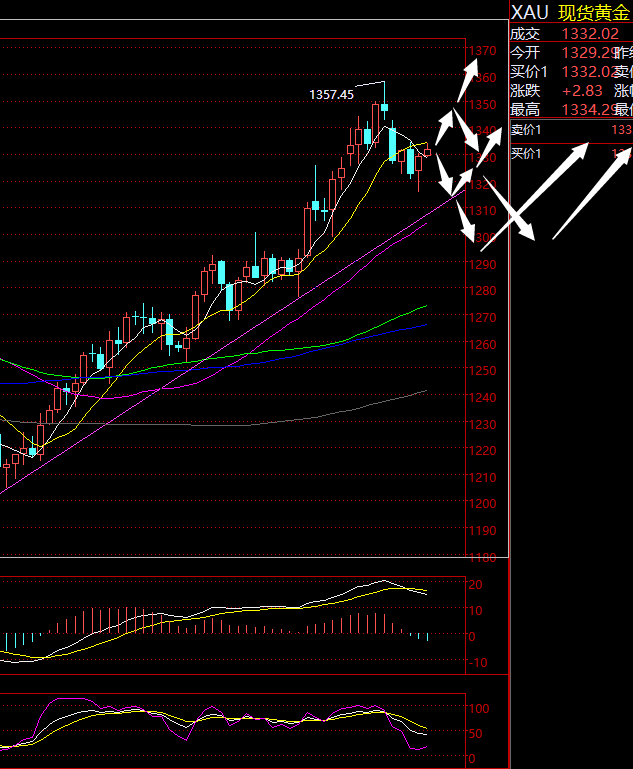The height and width of the screenshot is (769, 633).
Task: Click the KDJ axis label 100
Action: (x=479, y=709)
